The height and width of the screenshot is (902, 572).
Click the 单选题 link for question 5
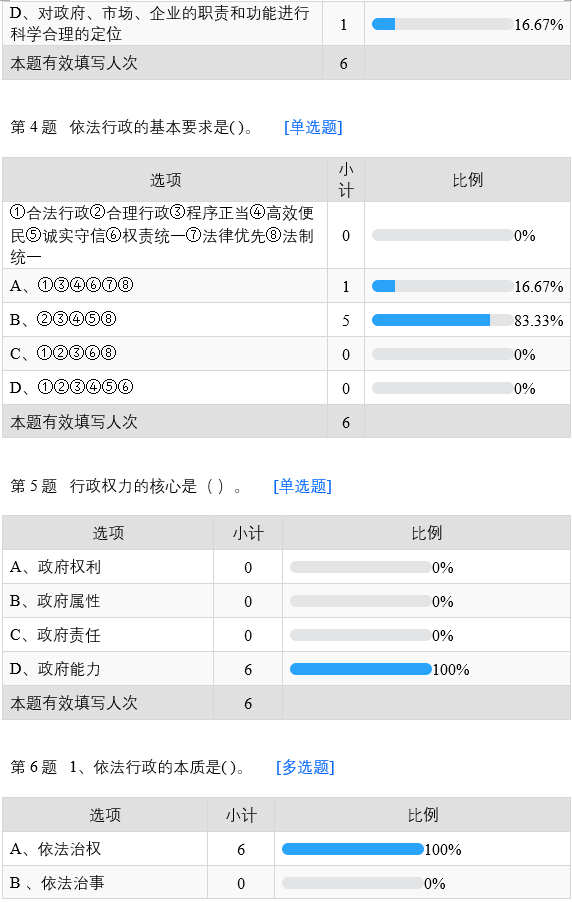303,486
